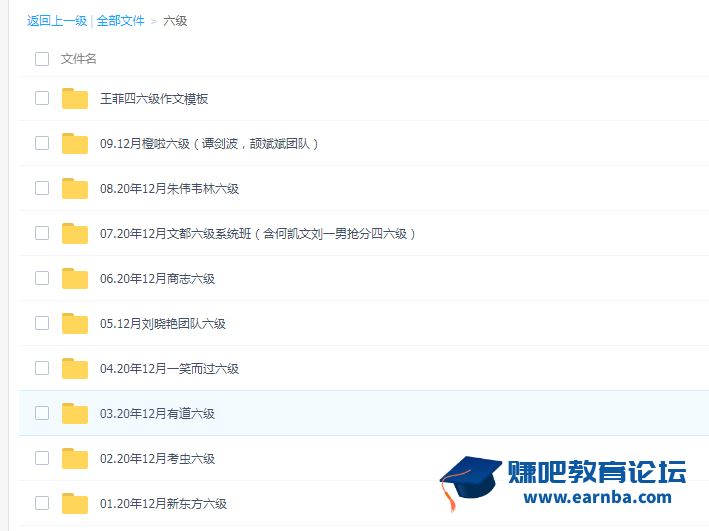This screenshot has width=709, height=531.
Task: Open folder name 07.20年12月文都六级系统班
Action: (258, 234)
